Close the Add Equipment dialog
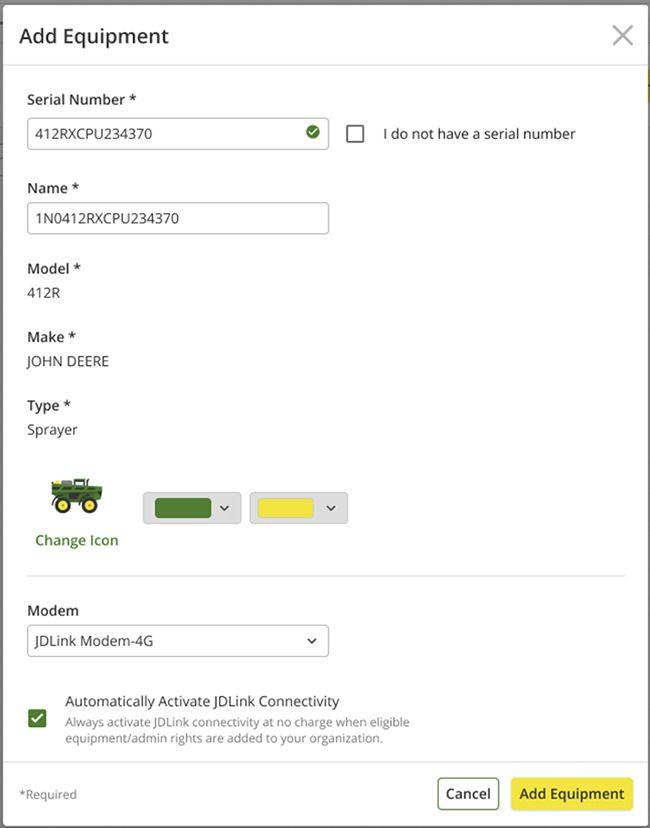The image size is (650, 828). coord(623,36)
